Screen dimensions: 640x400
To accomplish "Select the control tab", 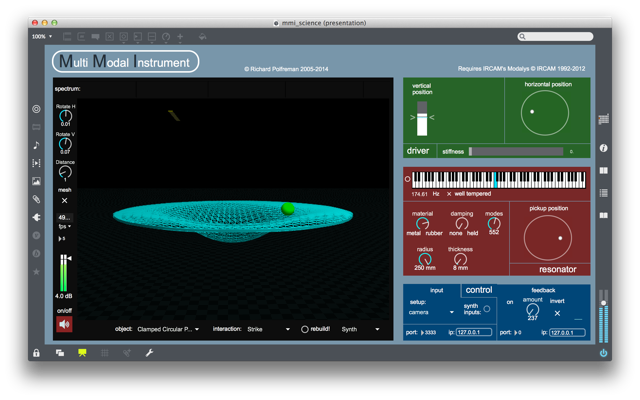I will pyautogui.click(x=479, y=290).
